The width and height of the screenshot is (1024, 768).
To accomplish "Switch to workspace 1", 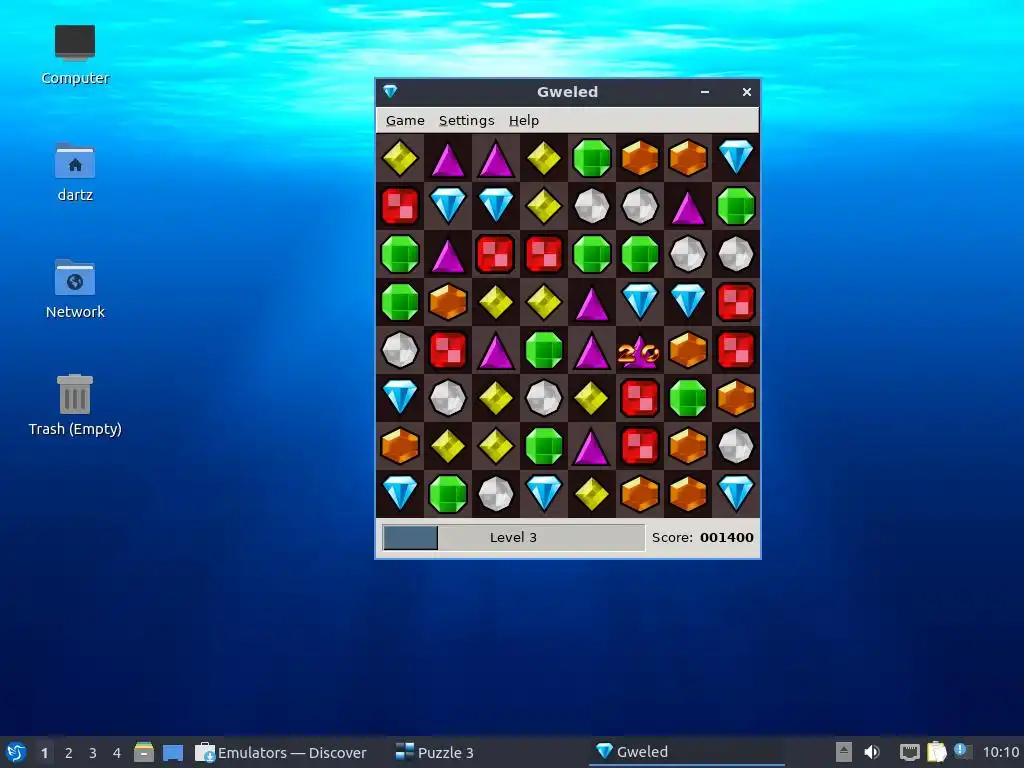I will coord(44,753).
